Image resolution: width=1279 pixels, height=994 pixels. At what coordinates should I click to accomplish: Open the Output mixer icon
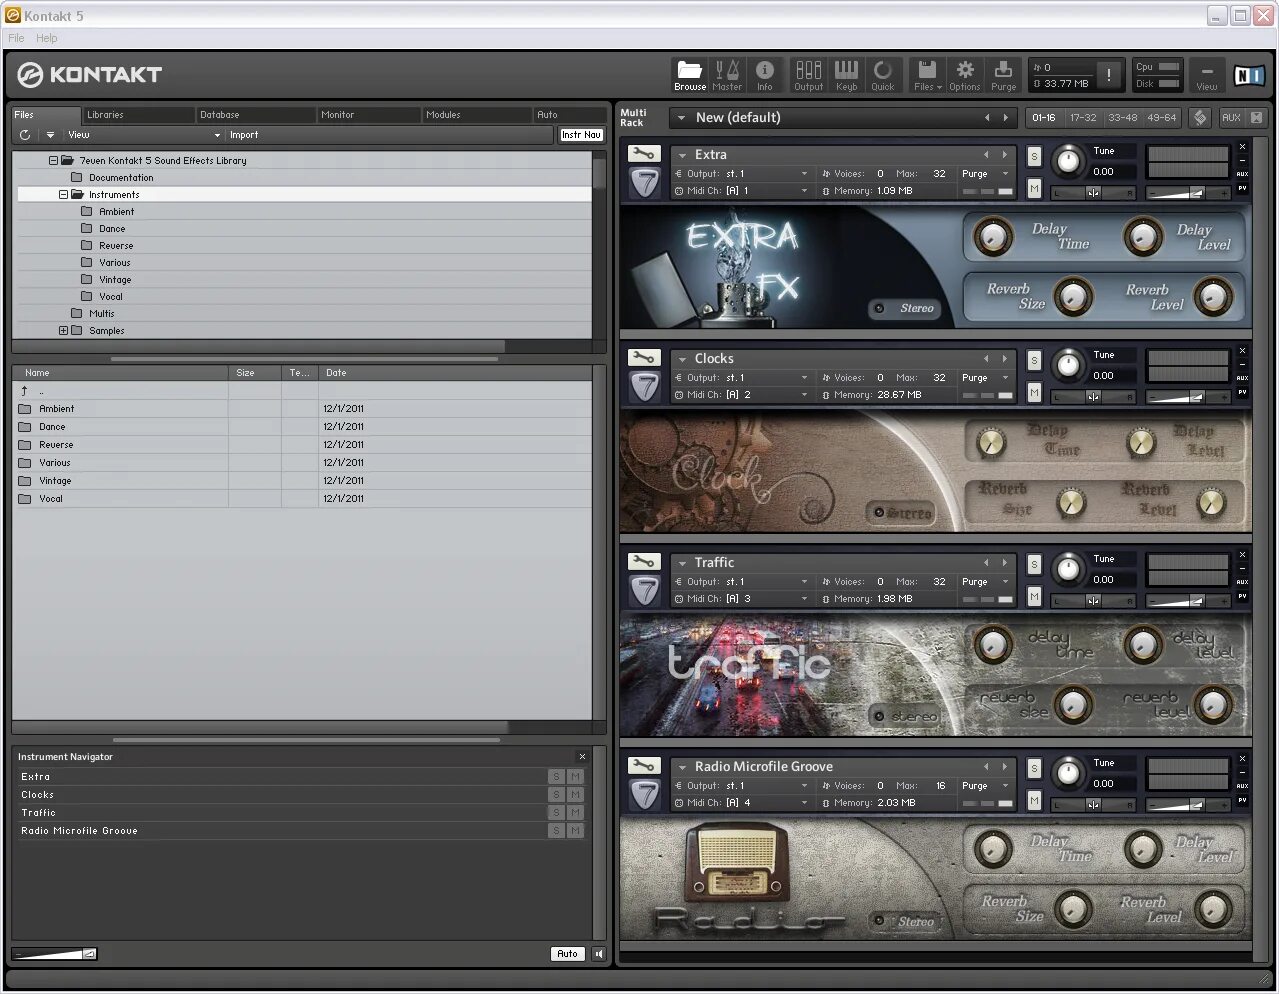(x=808, y=75)
